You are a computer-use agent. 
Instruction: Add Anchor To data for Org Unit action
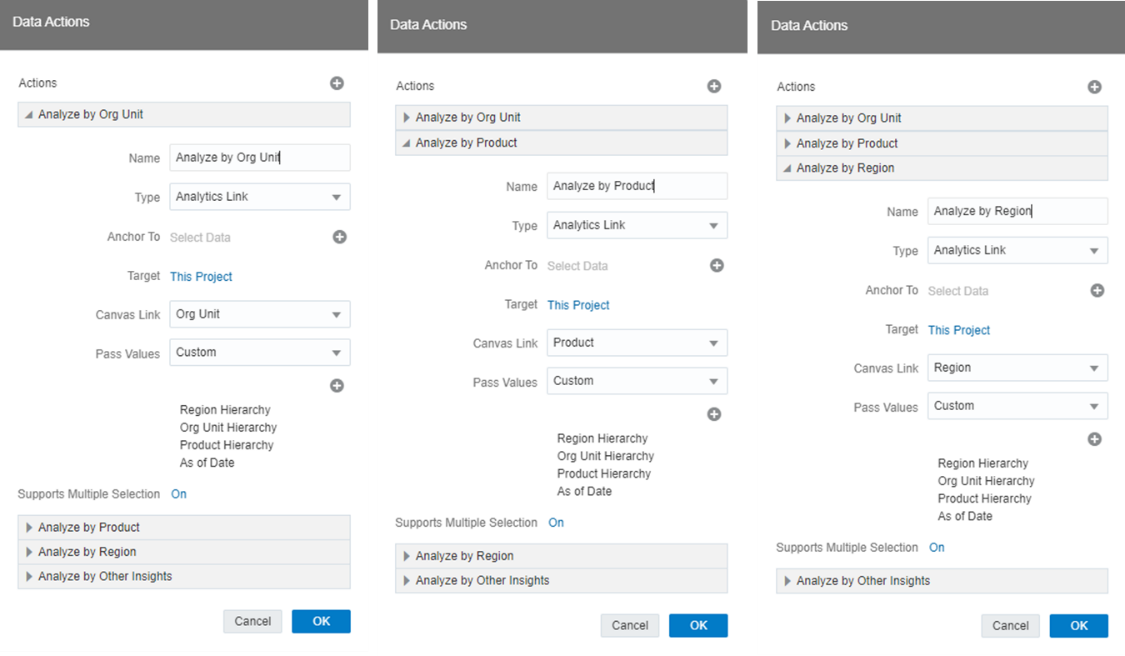pos(339,237)
